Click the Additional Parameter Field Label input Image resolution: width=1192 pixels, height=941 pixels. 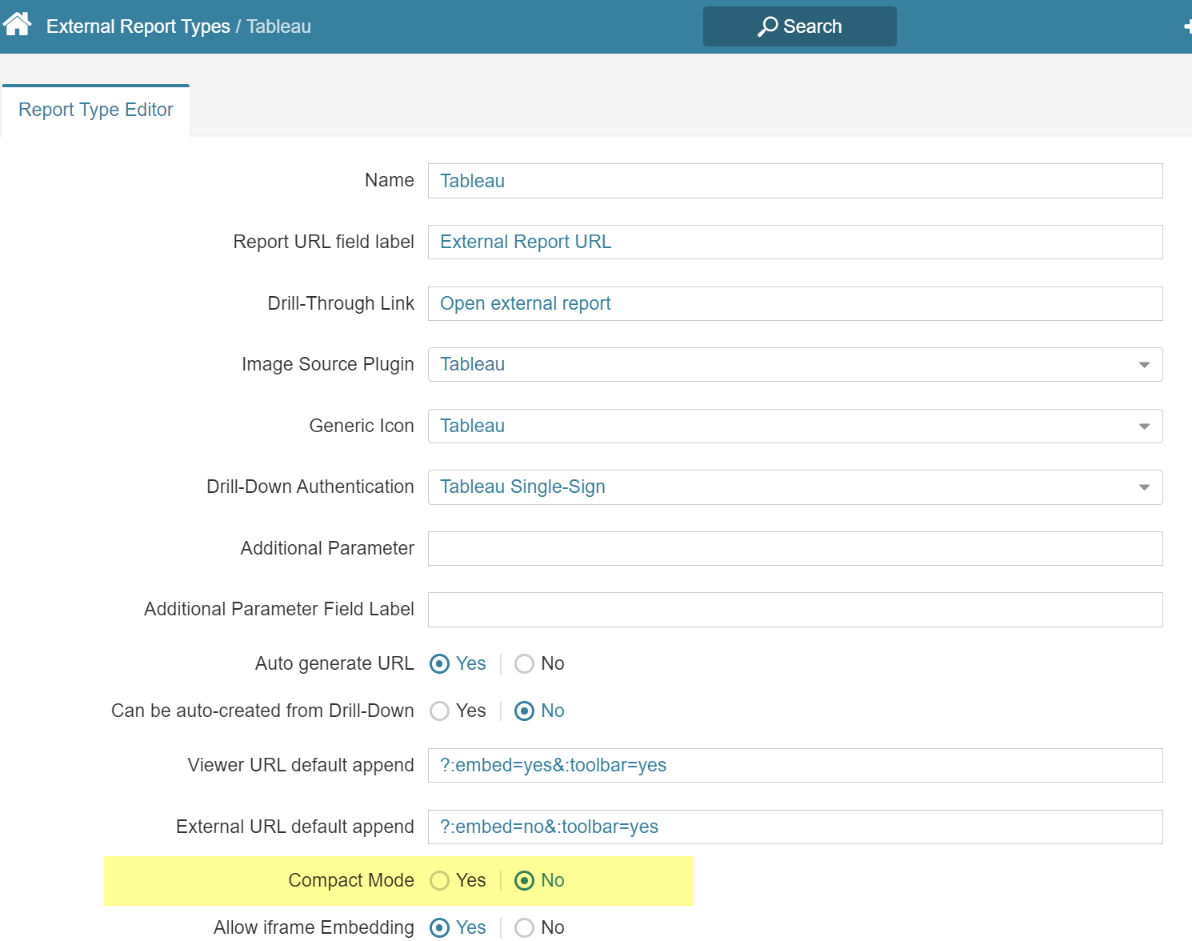click(795, 610)
